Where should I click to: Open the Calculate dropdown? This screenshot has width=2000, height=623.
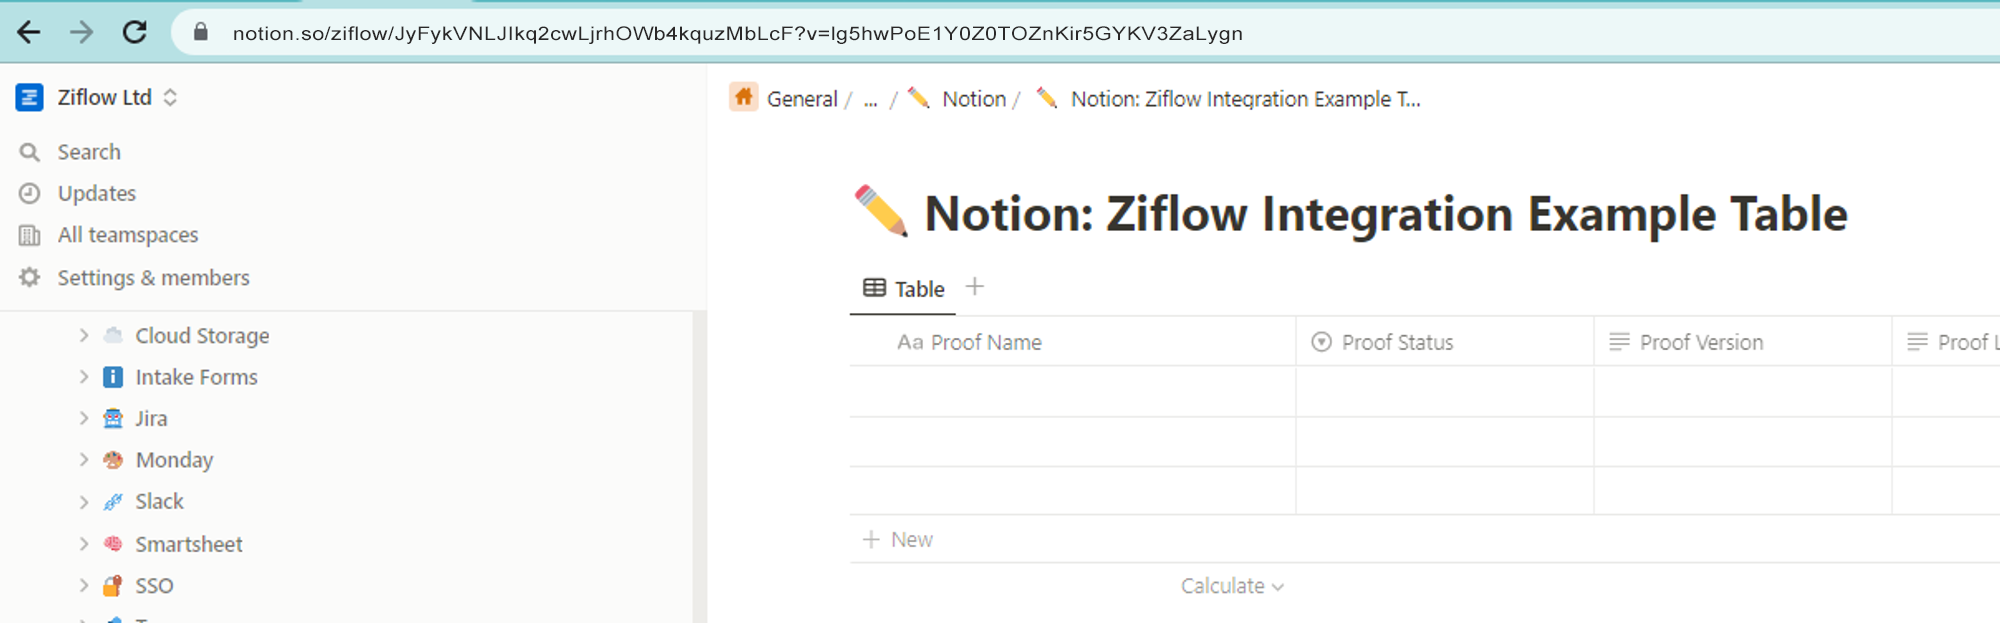[x=1232, y=586]
